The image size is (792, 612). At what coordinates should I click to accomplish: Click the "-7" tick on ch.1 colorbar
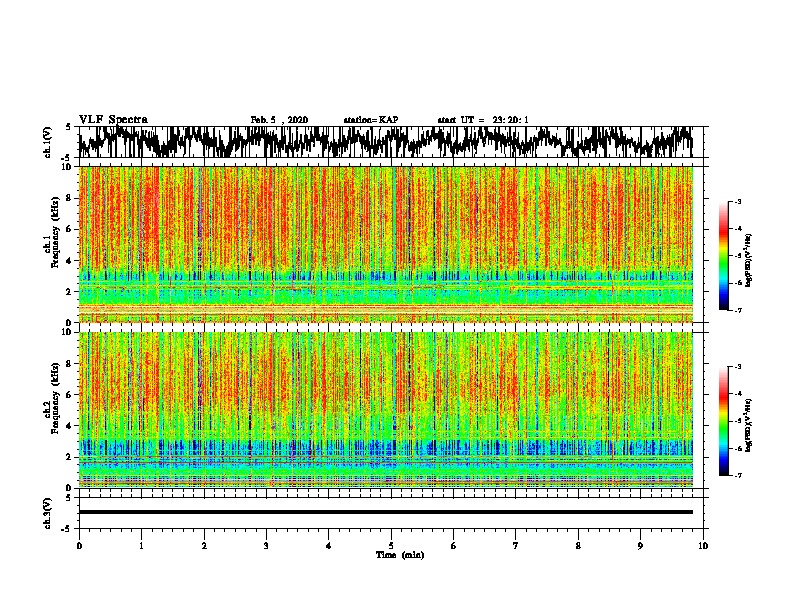(738, 310)
